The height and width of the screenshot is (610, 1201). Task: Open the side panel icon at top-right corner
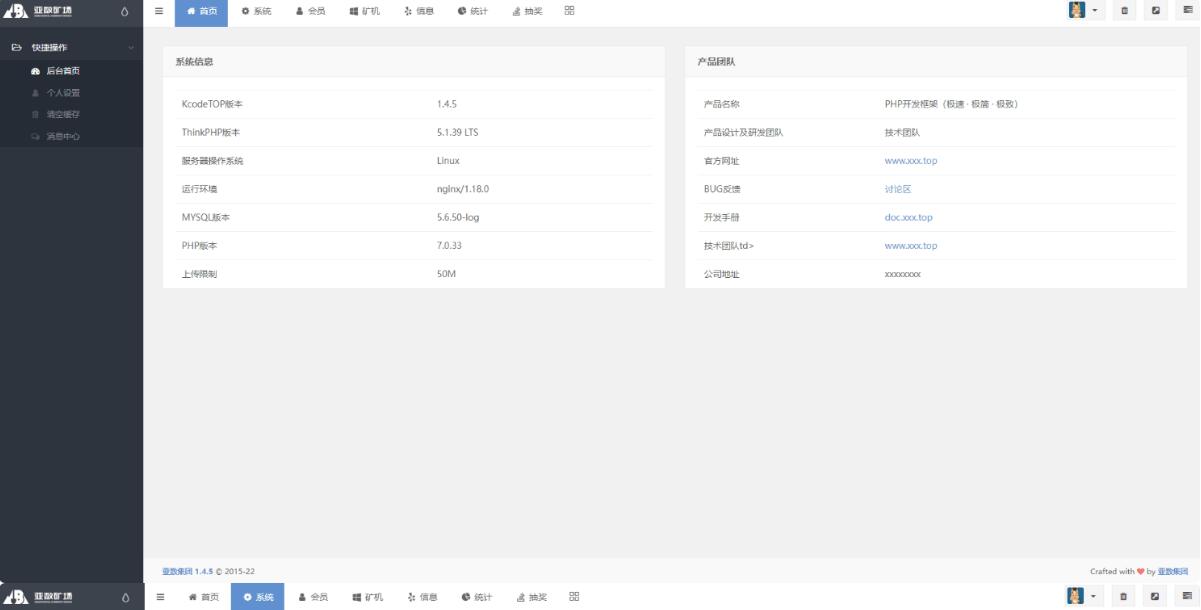(x=1186, y=12)
